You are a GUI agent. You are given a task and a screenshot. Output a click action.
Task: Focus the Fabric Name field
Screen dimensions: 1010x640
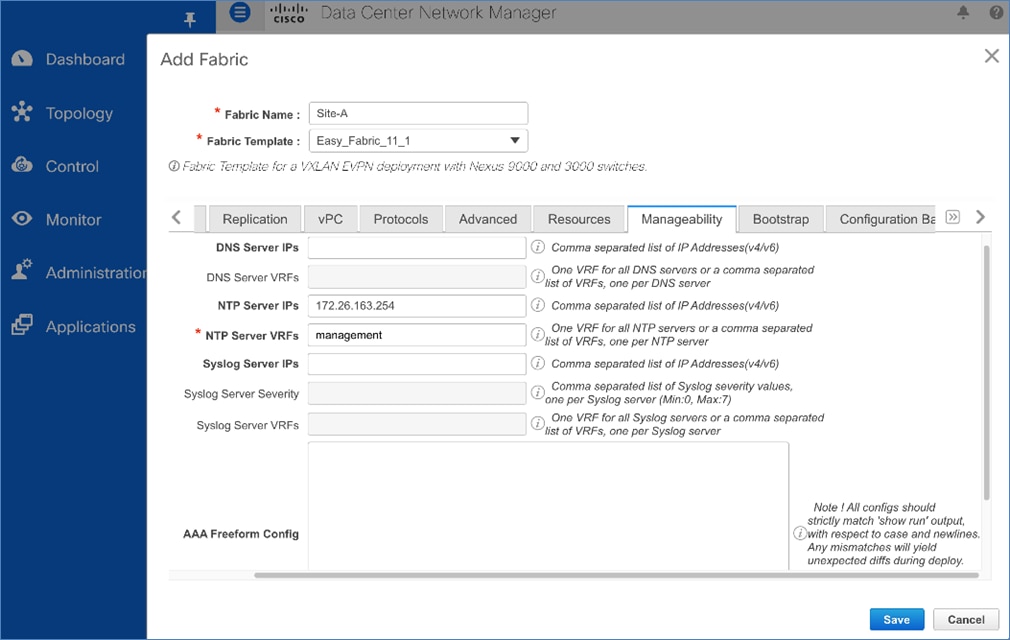coord(419,113)
